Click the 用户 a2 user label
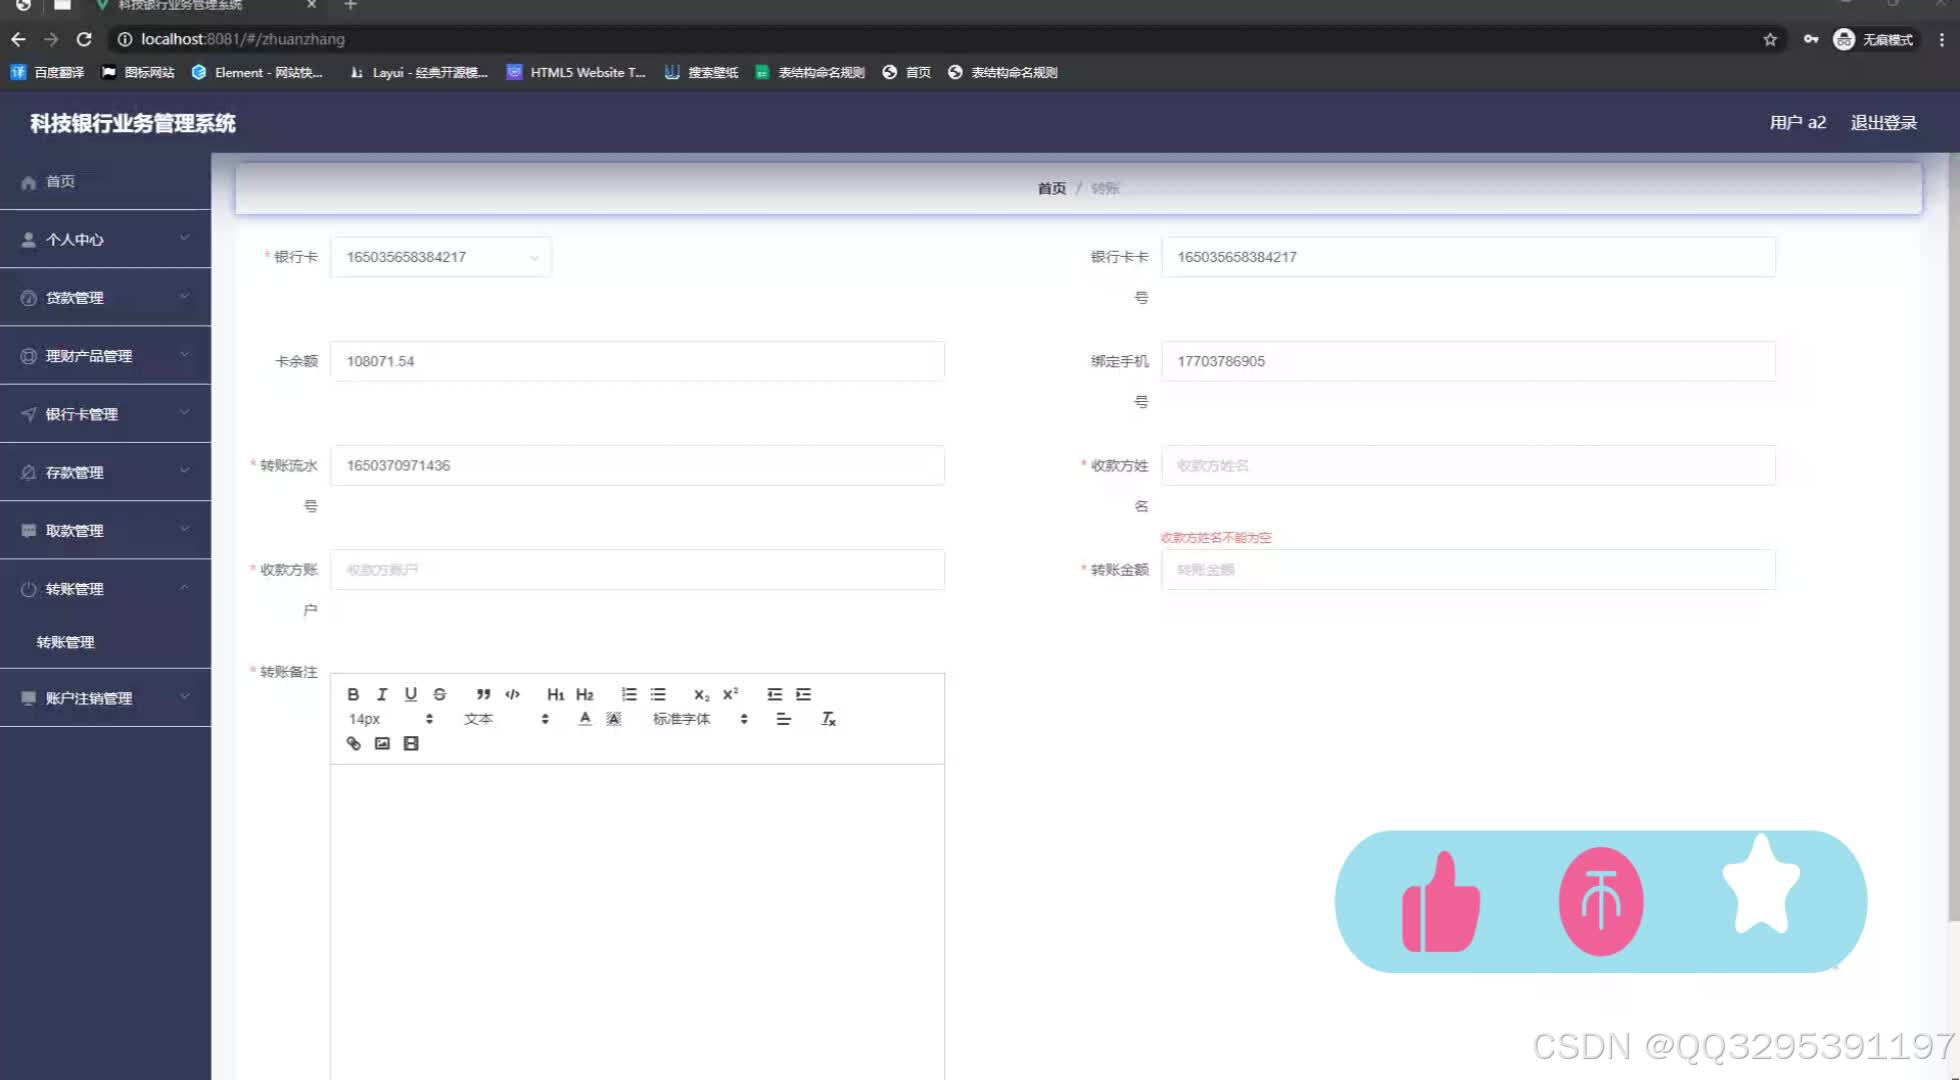The image size is (1960, 1080). point(1797,122)
